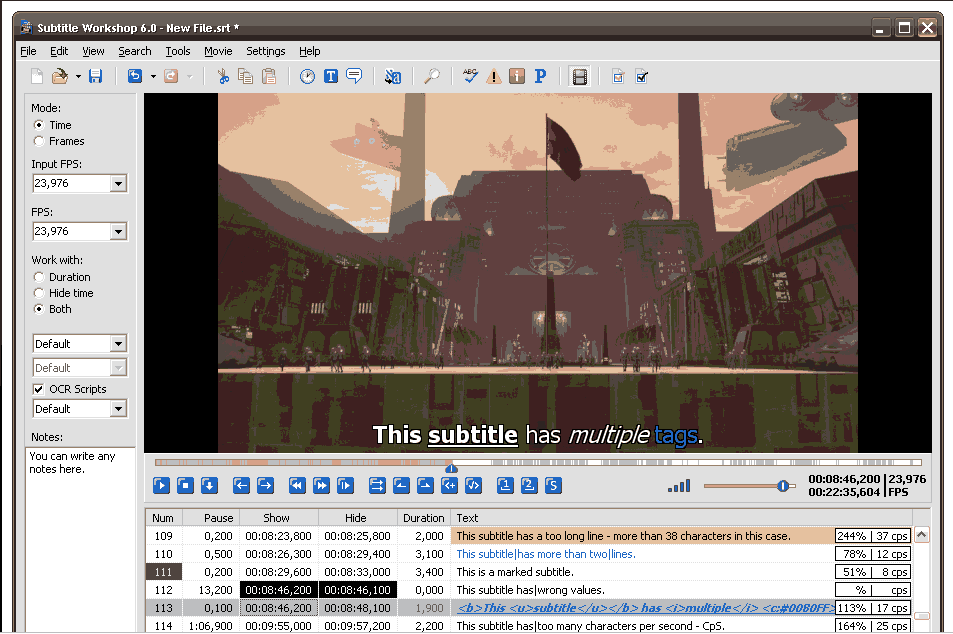The image size is (953, 634).
Task: Open the Search tool with the magnifier icon
Action: [x=432, y=76]
